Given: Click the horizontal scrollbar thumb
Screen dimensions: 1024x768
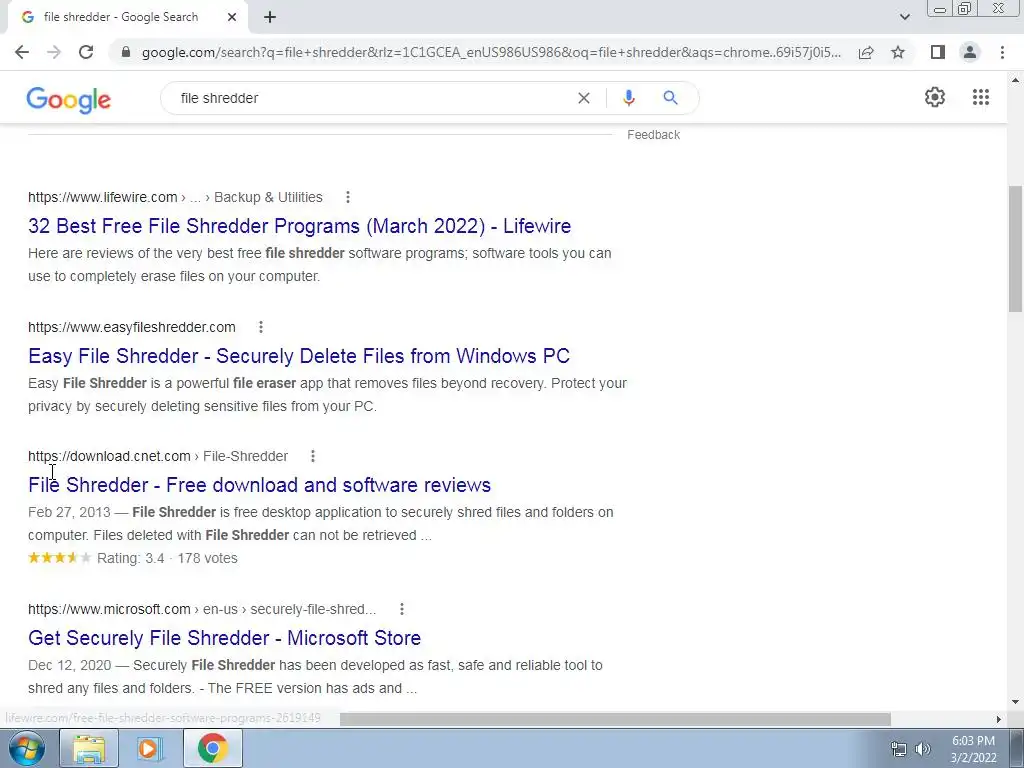Looking at the screenshot, I should [x=615, y=719].
